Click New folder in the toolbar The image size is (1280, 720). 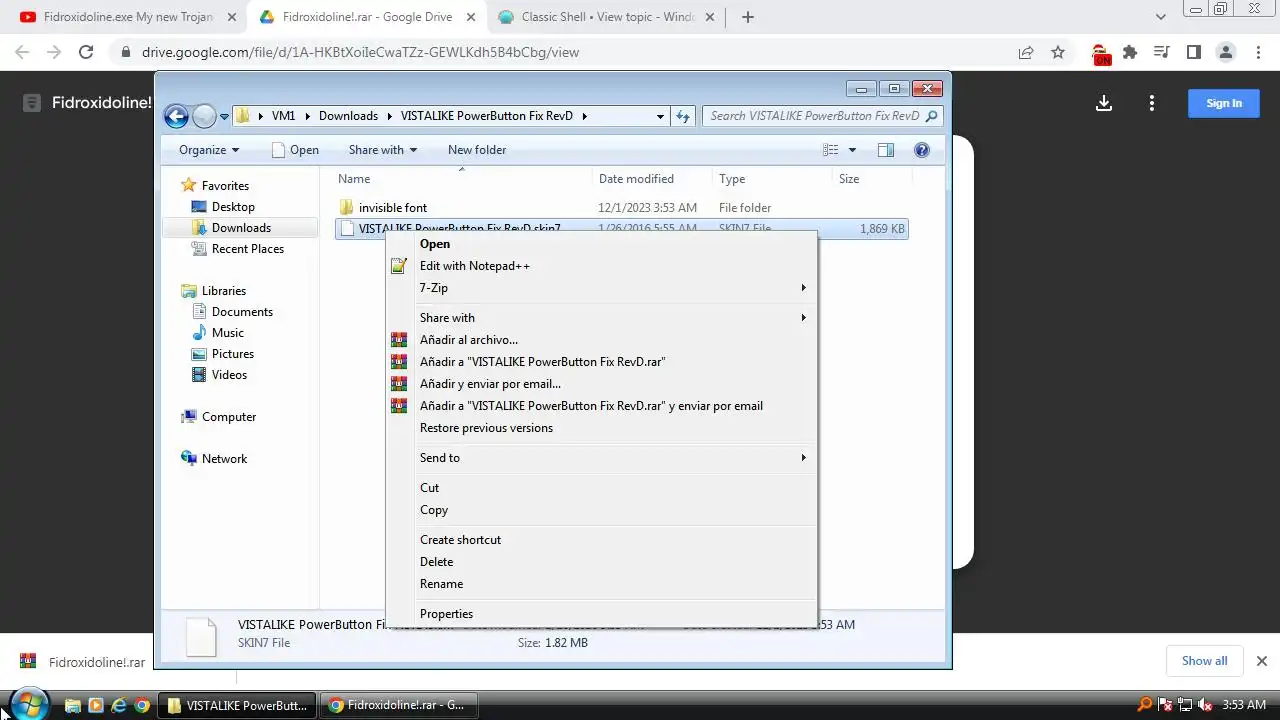(477, 150)
